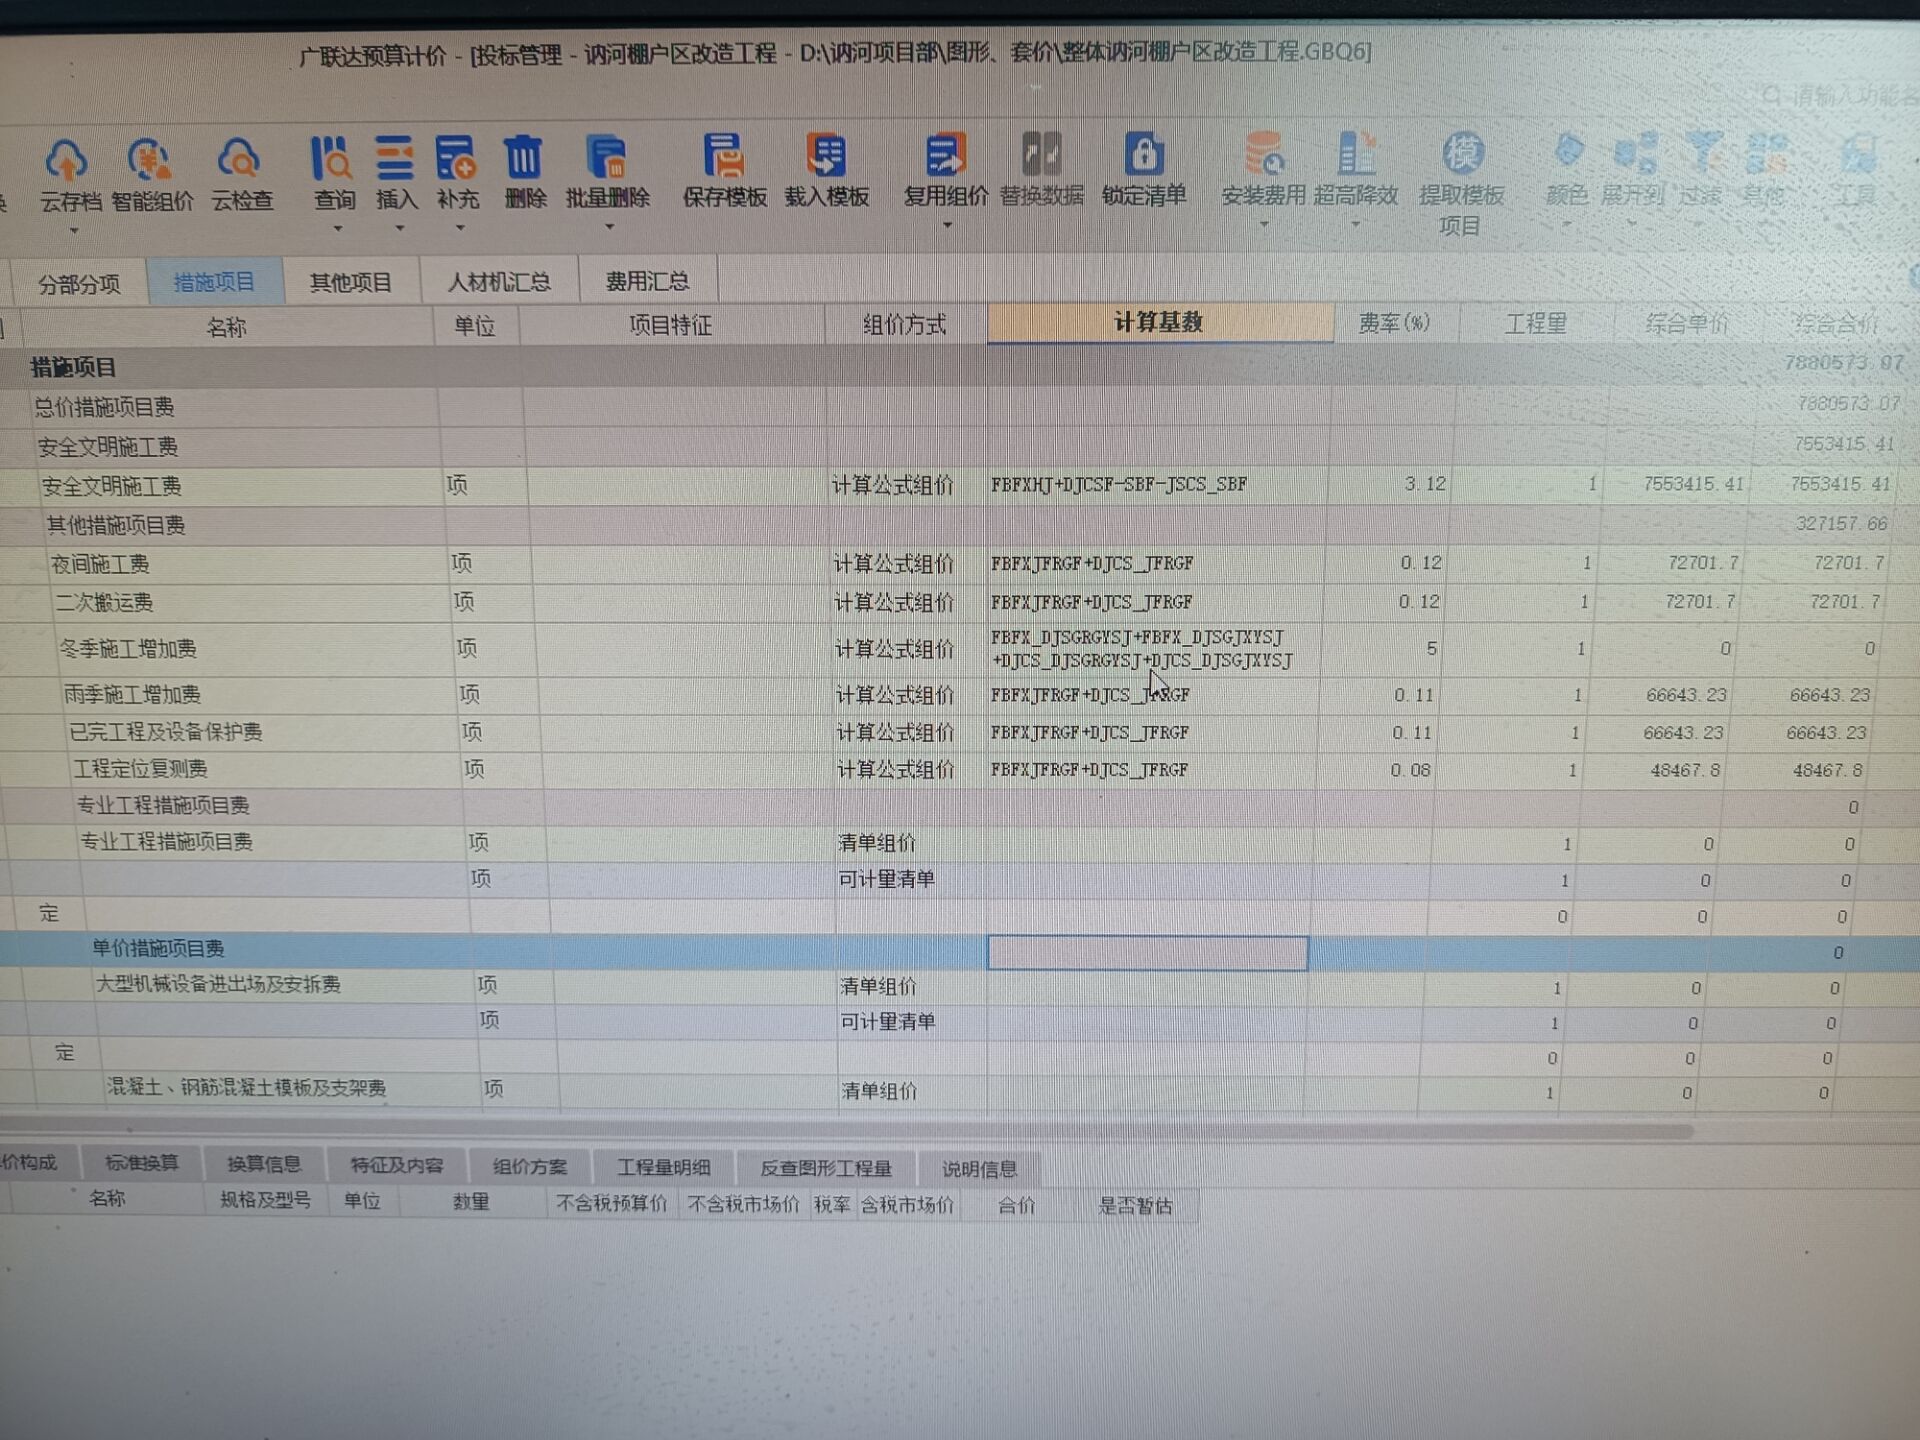Click the 项目特征 column header
The image size is (1920, 1440).
(x=671, y=325)
